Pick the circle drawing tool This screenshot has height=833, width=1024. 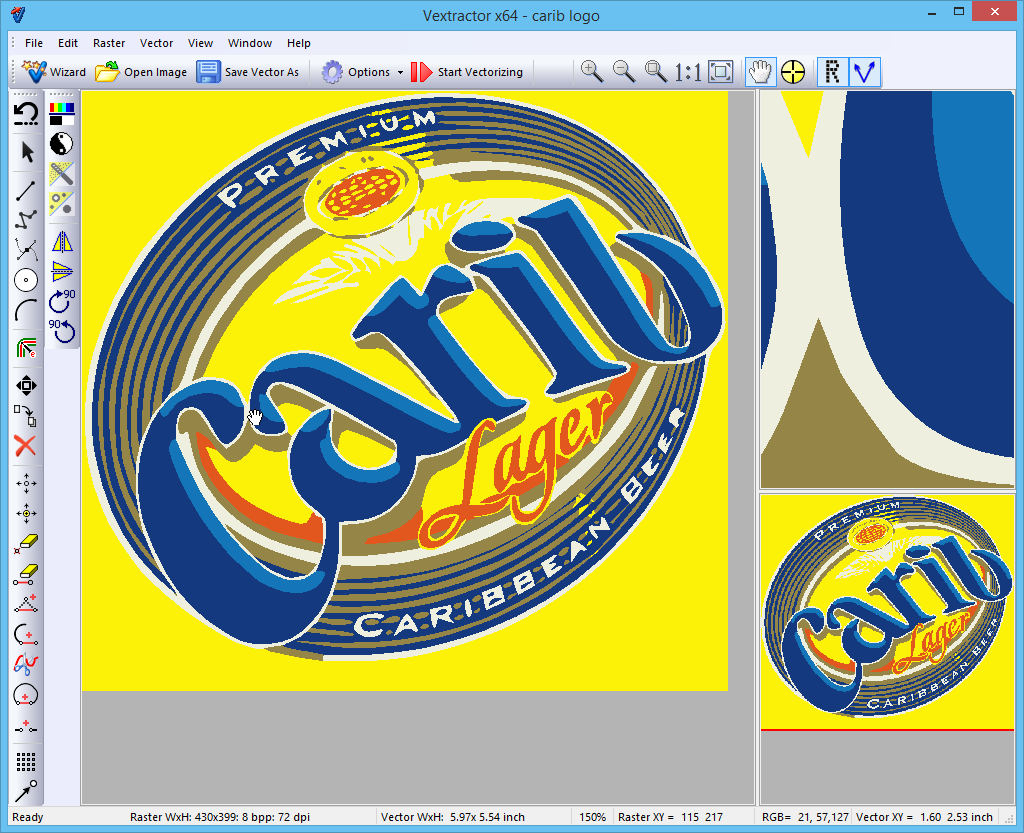click(x=27, y=280)
